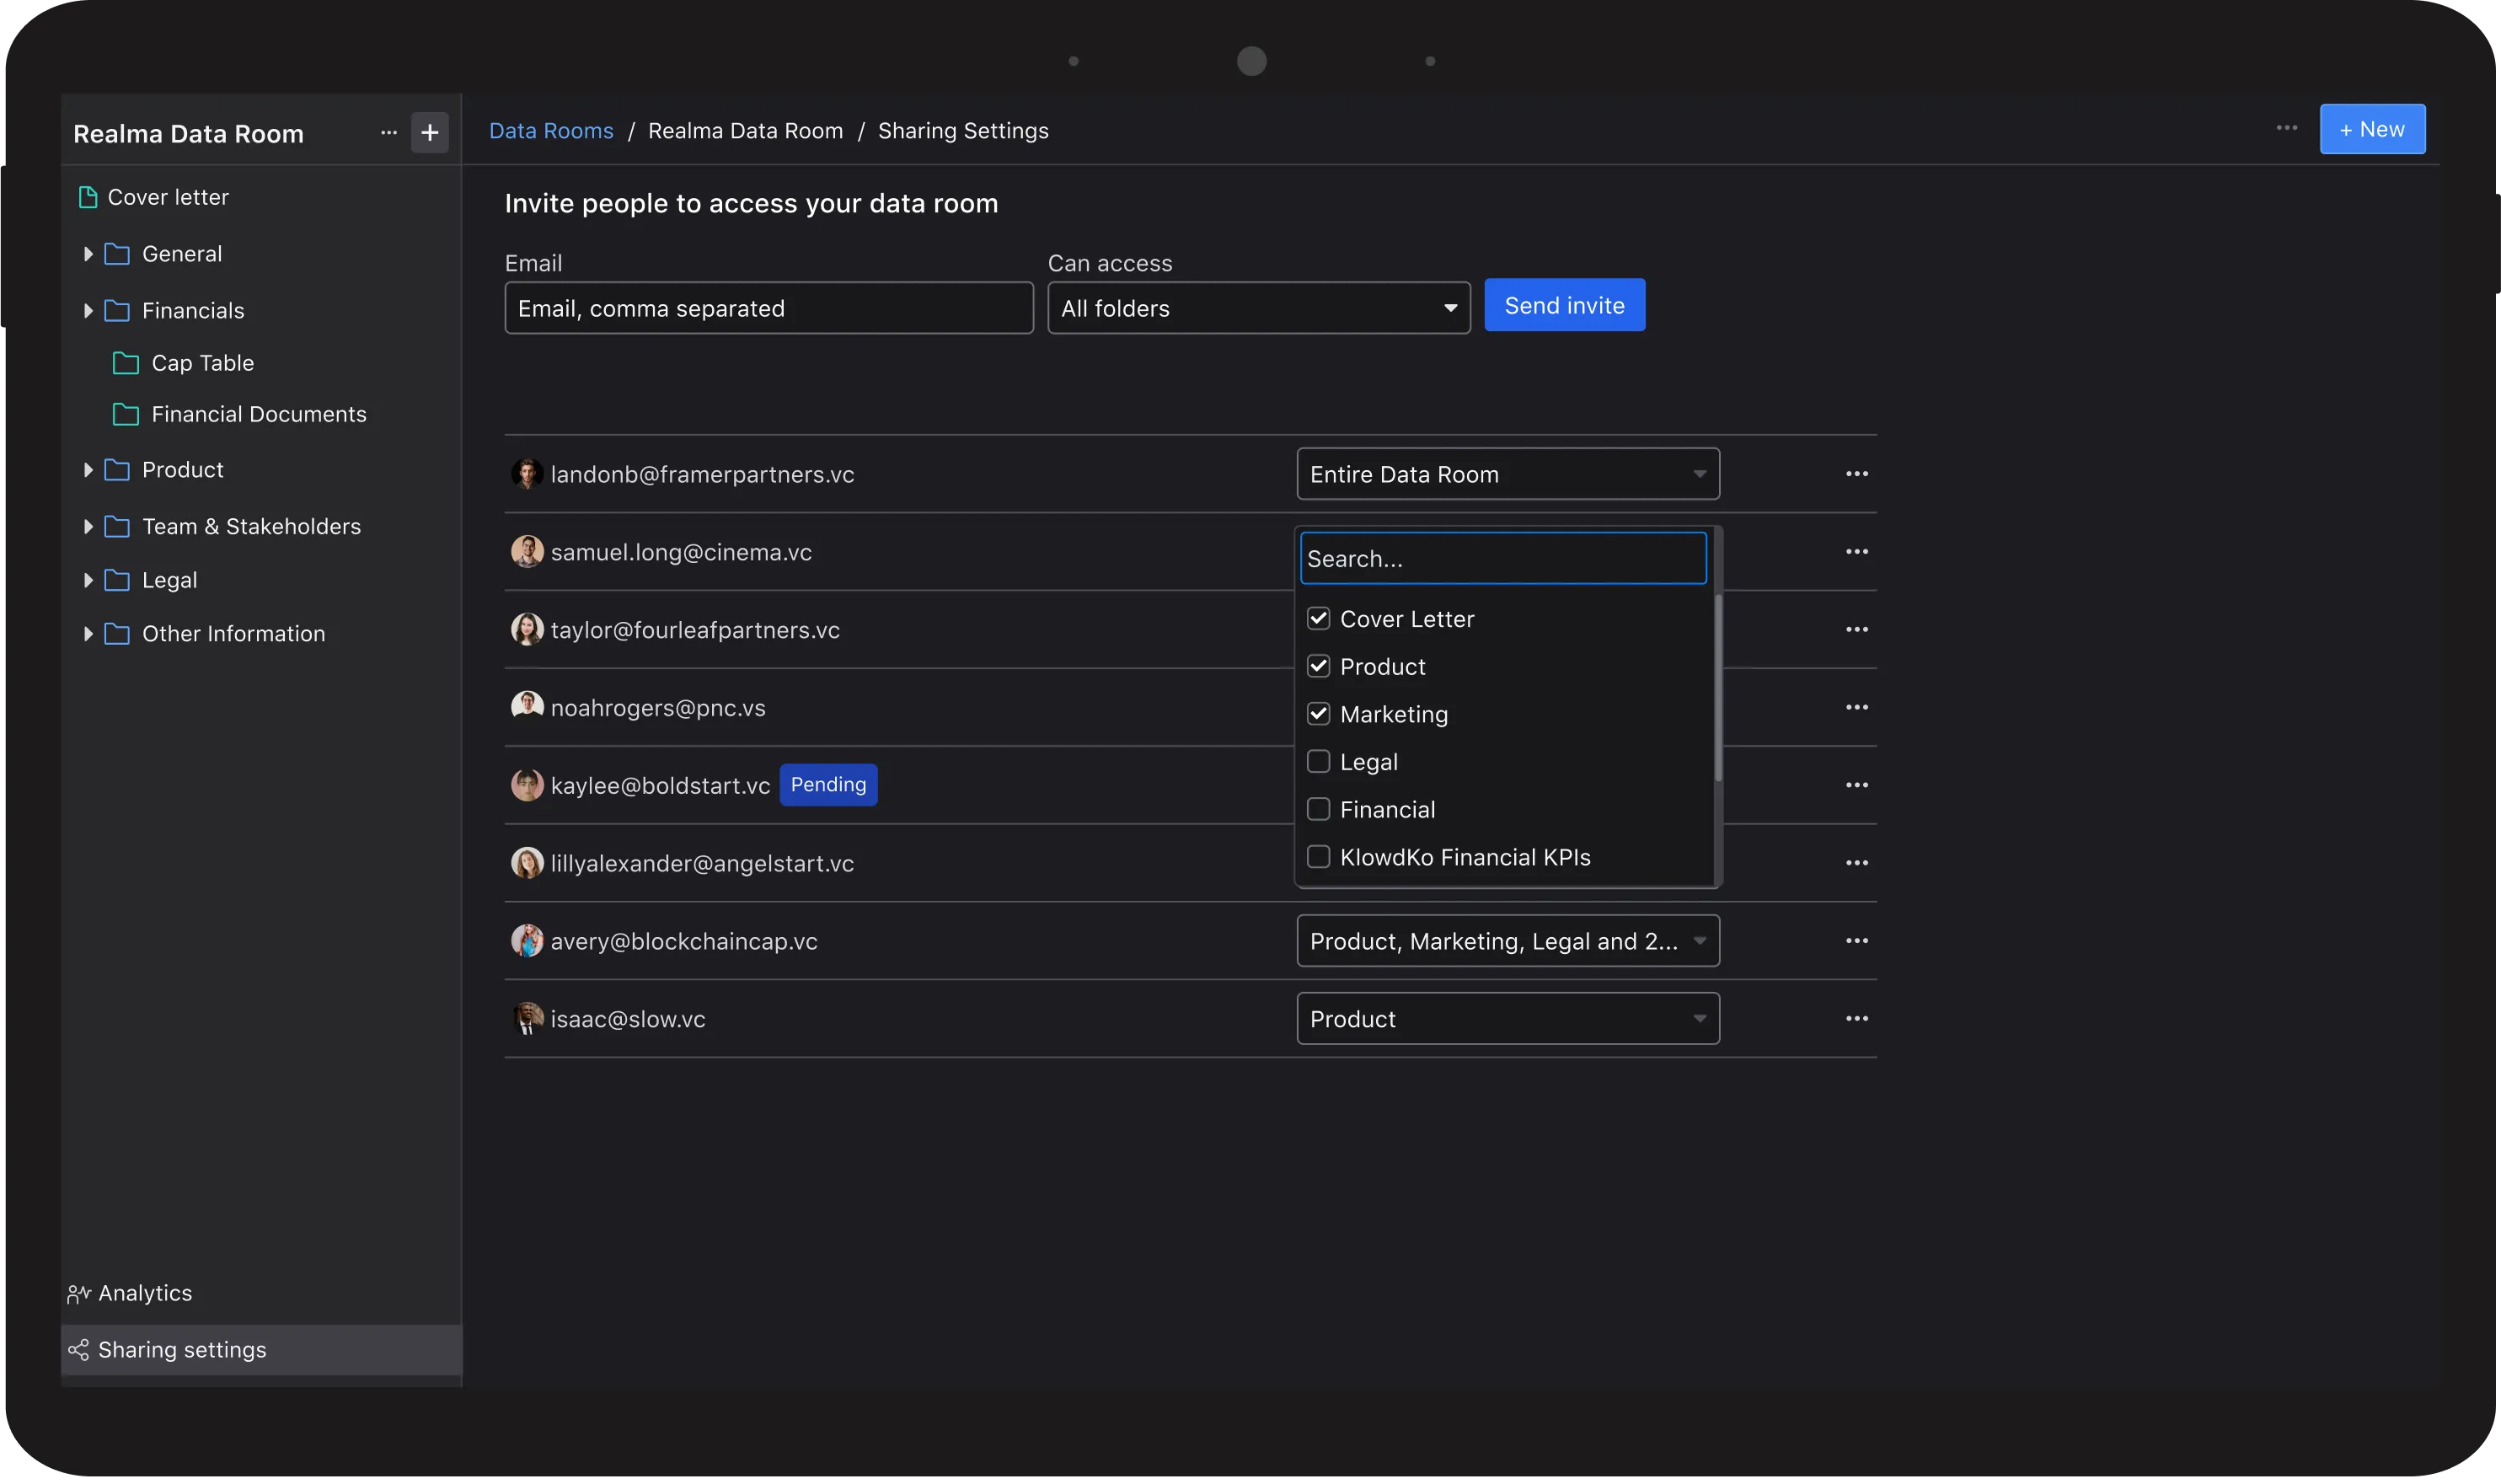
Task: Go to the Data Rooms breadcrumb link
Action: click(x=551, y=131)
